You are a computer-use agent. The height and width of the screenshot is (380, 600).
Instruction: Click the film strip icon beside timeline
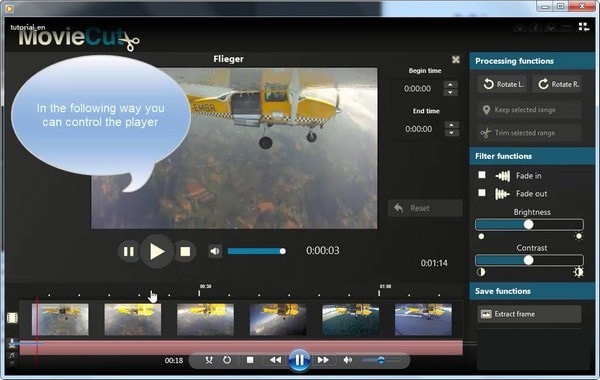[x=12, y=318]
